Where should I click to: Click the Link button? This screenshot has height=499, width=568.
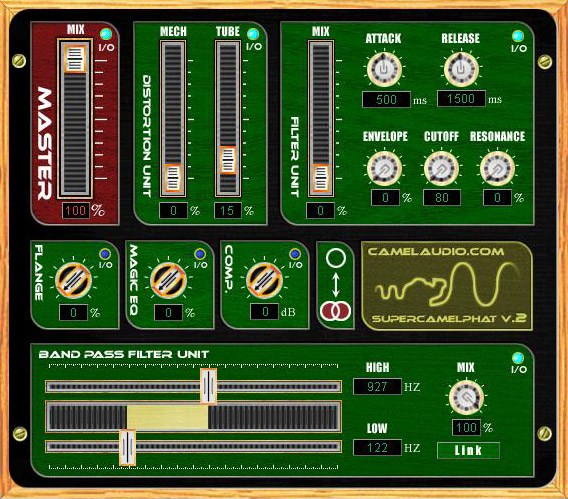(468, 450)
